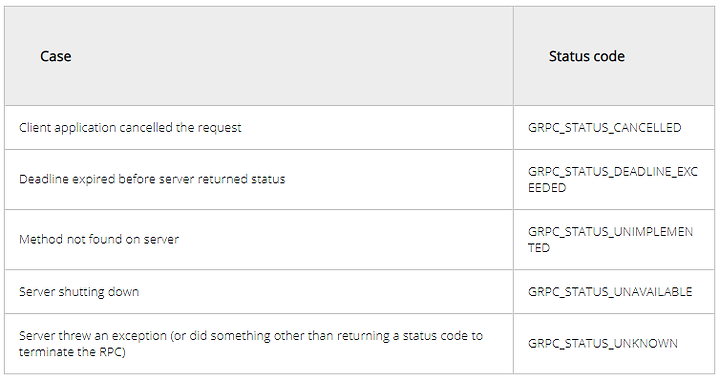Click 'Client application cancelled the request' text
This screenshot has height=381, width=720.
pos(130,128)
